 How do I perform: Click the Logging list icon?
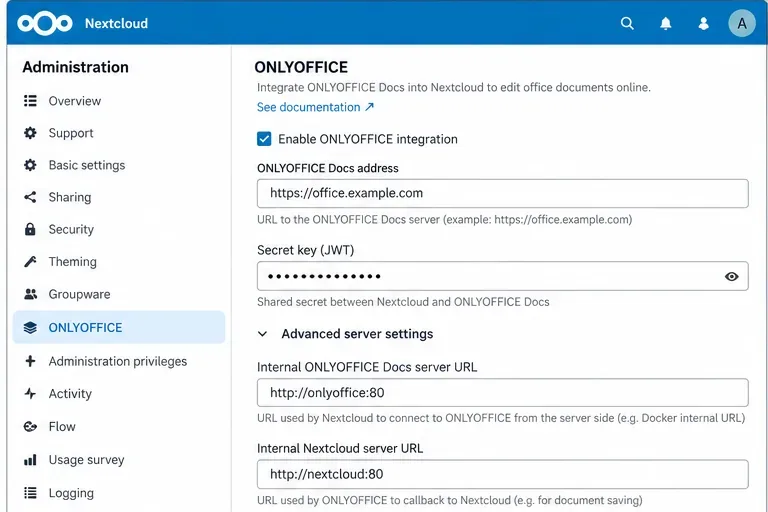click(x=30, y=493)
